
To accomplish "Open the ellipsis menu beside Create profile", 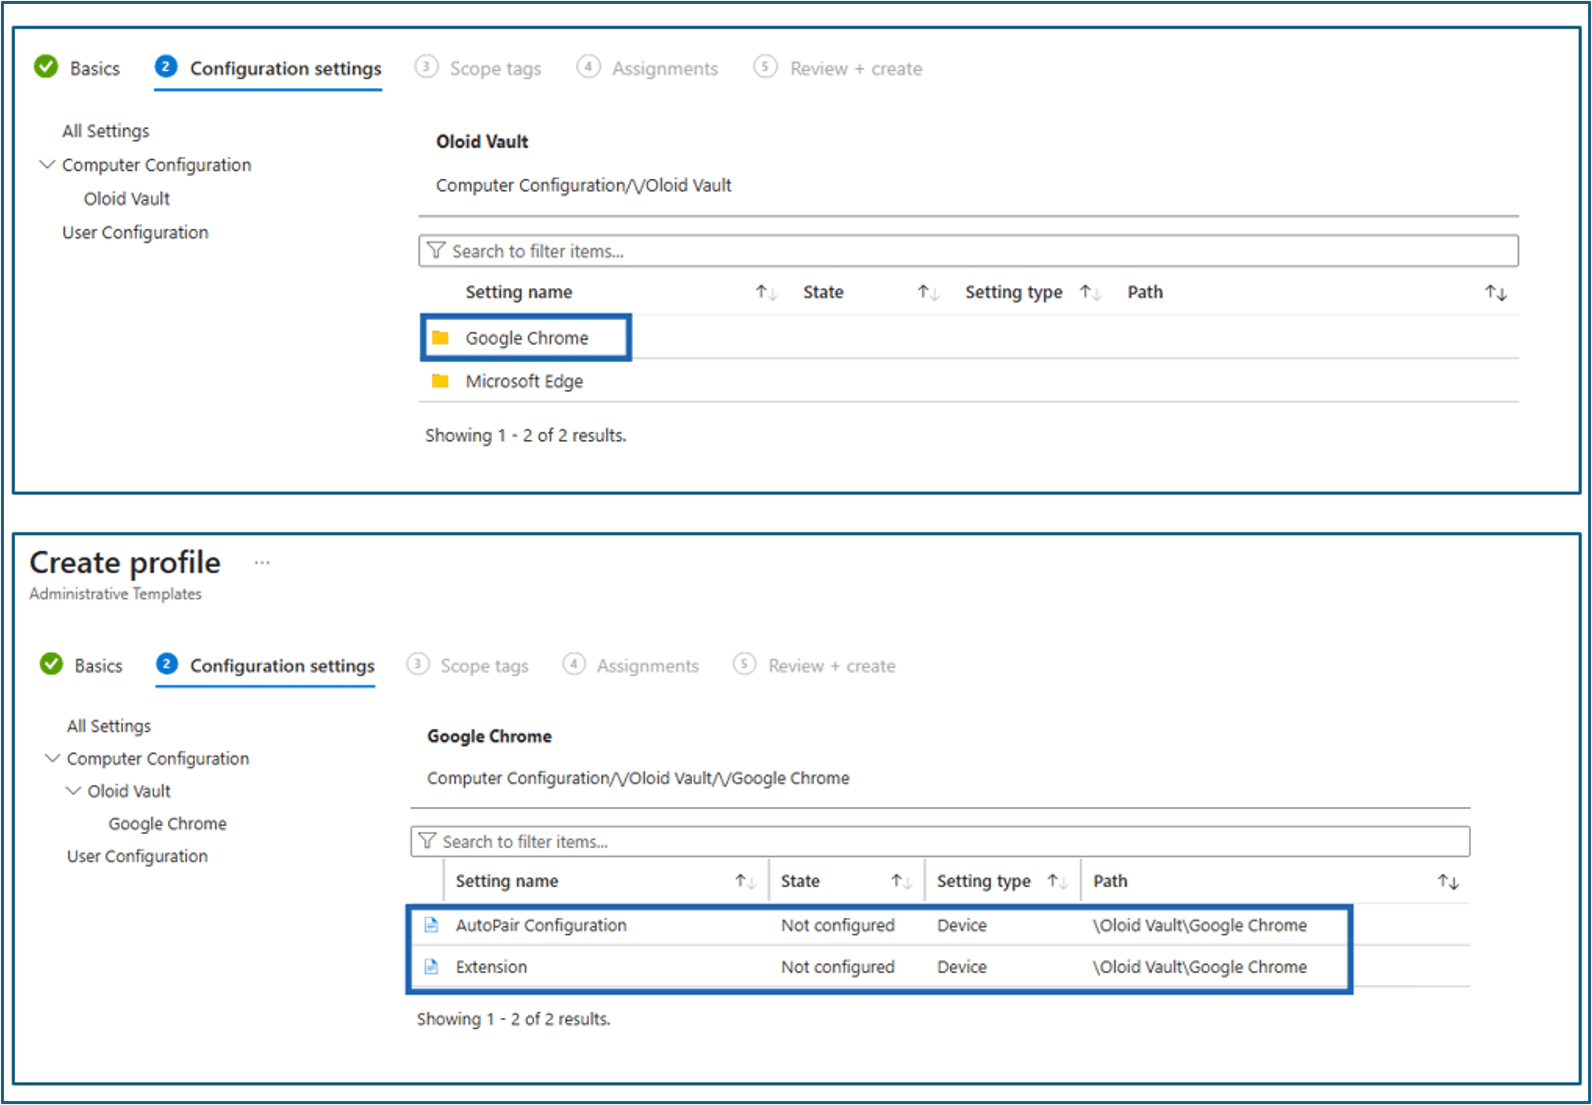I will coord(262,563).
